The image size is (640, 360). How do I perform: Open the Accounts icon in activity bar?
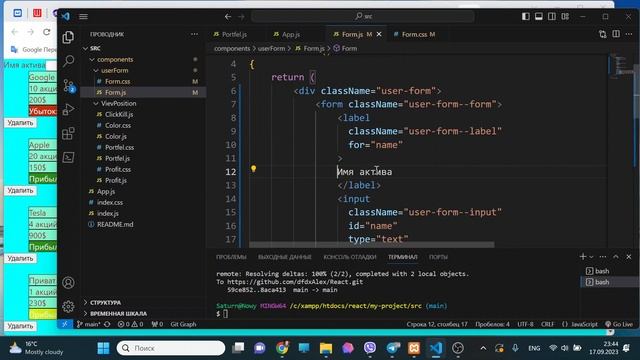click(x=68, y=282)
